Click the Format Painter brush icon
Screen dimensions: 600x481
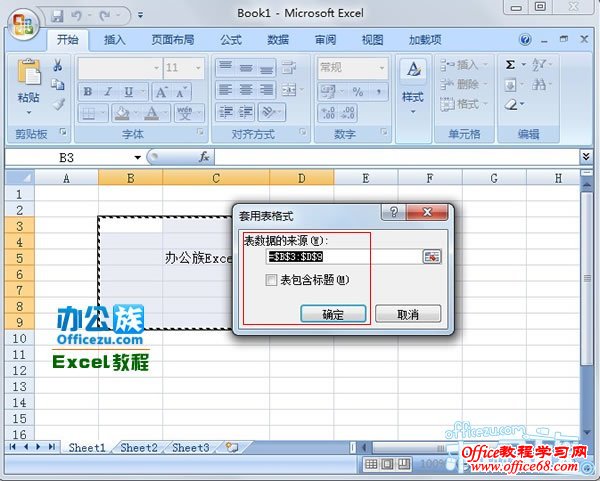coord(59,104)
